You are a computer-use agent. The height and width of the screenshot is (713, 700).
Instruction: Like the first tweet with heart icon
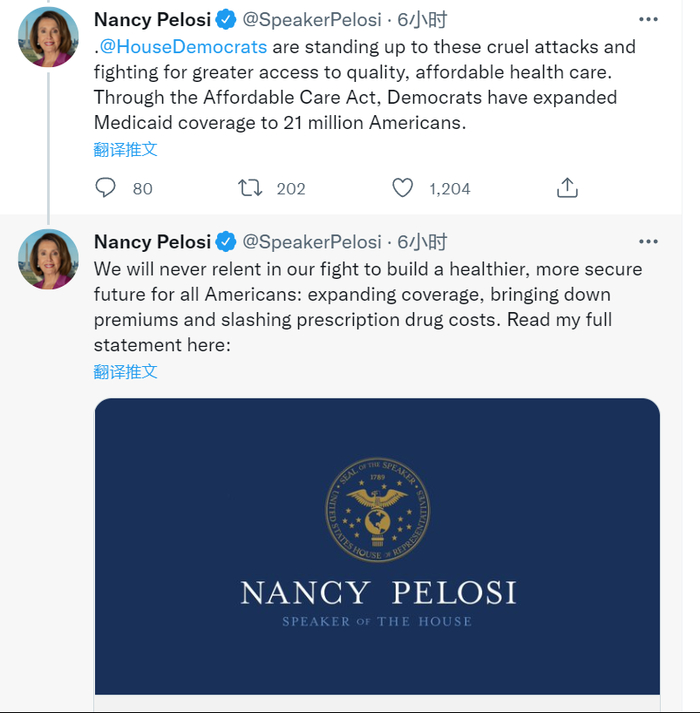(403, 188)
